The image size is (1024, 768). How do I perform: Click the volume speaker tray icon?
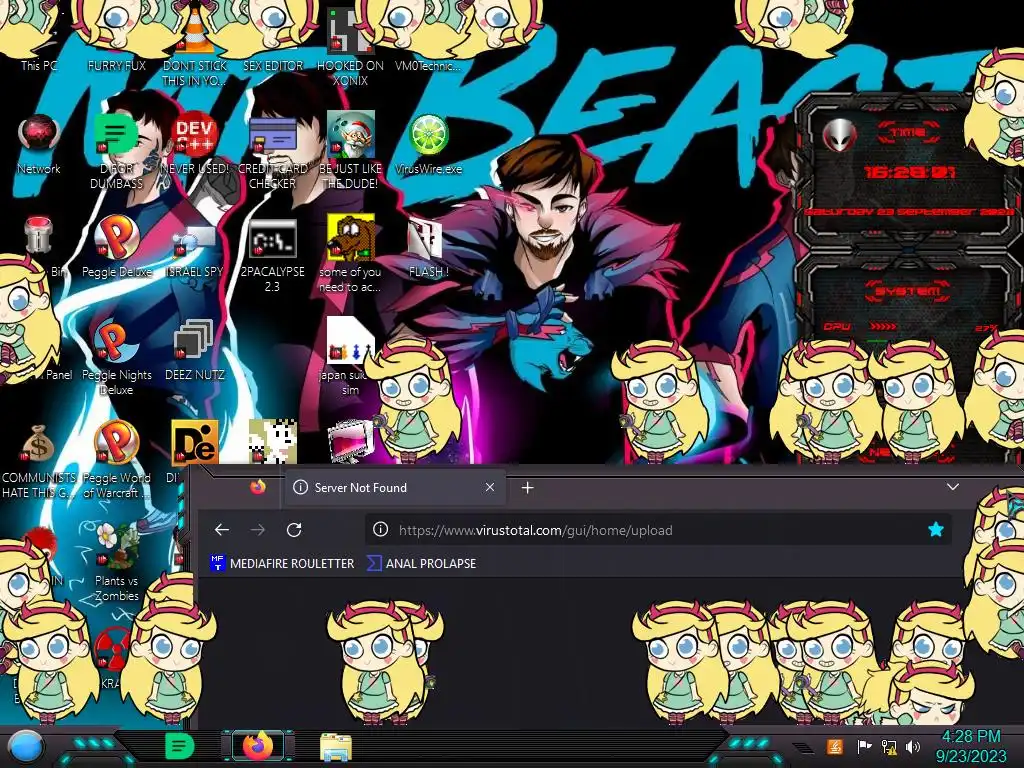912,746
